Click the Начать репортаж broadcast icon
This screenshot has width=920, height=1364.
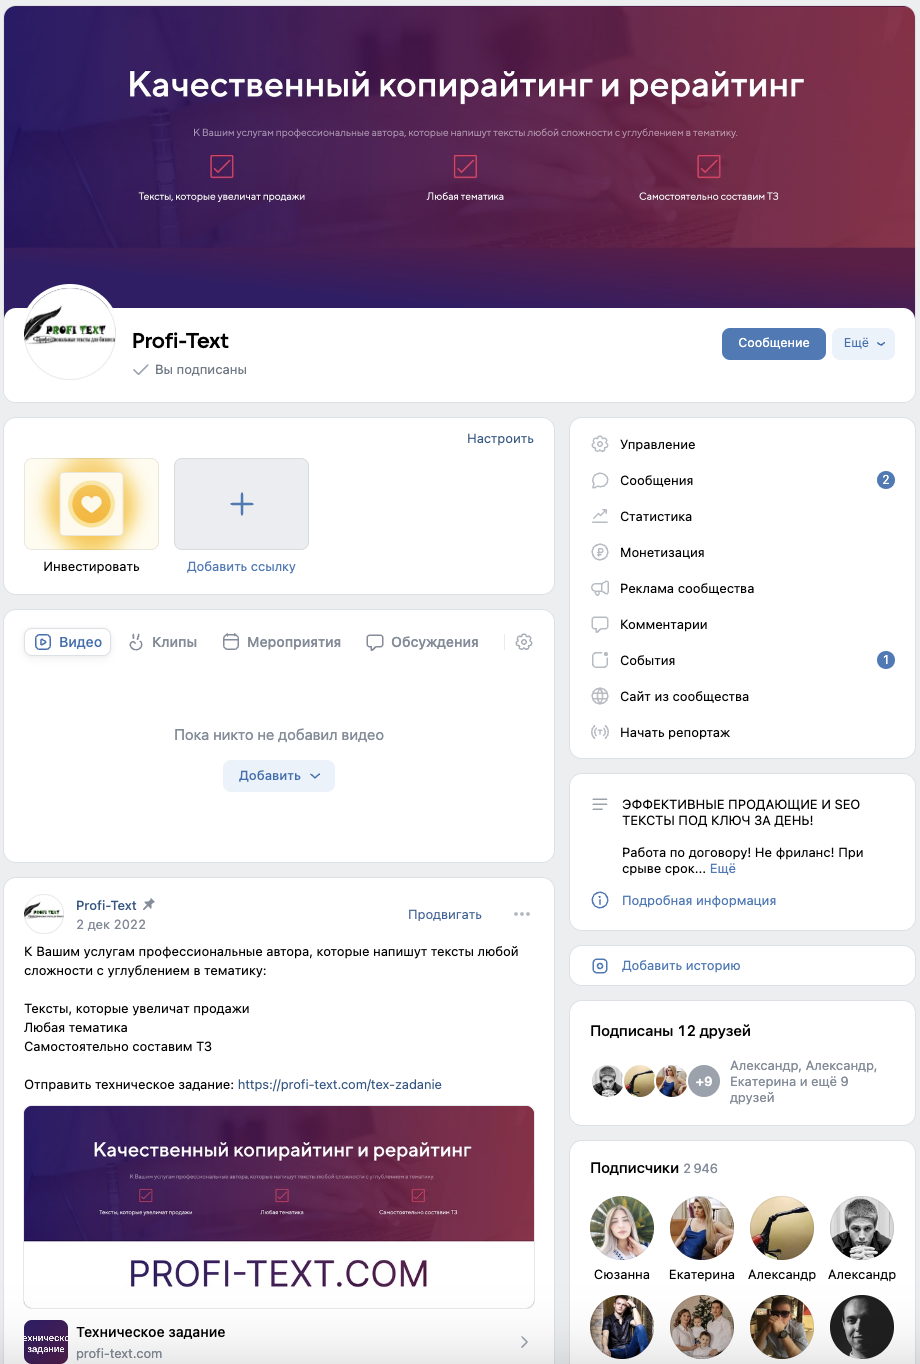pos(600,732)
